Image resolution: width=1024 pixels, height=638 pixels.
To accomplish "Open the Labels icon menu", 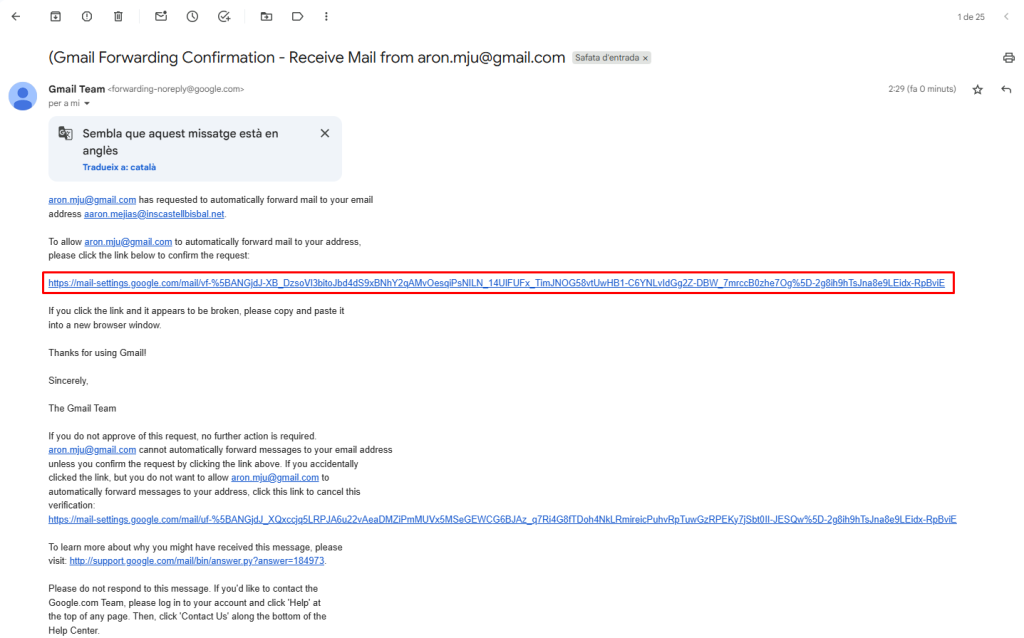I will coord(297,17).
